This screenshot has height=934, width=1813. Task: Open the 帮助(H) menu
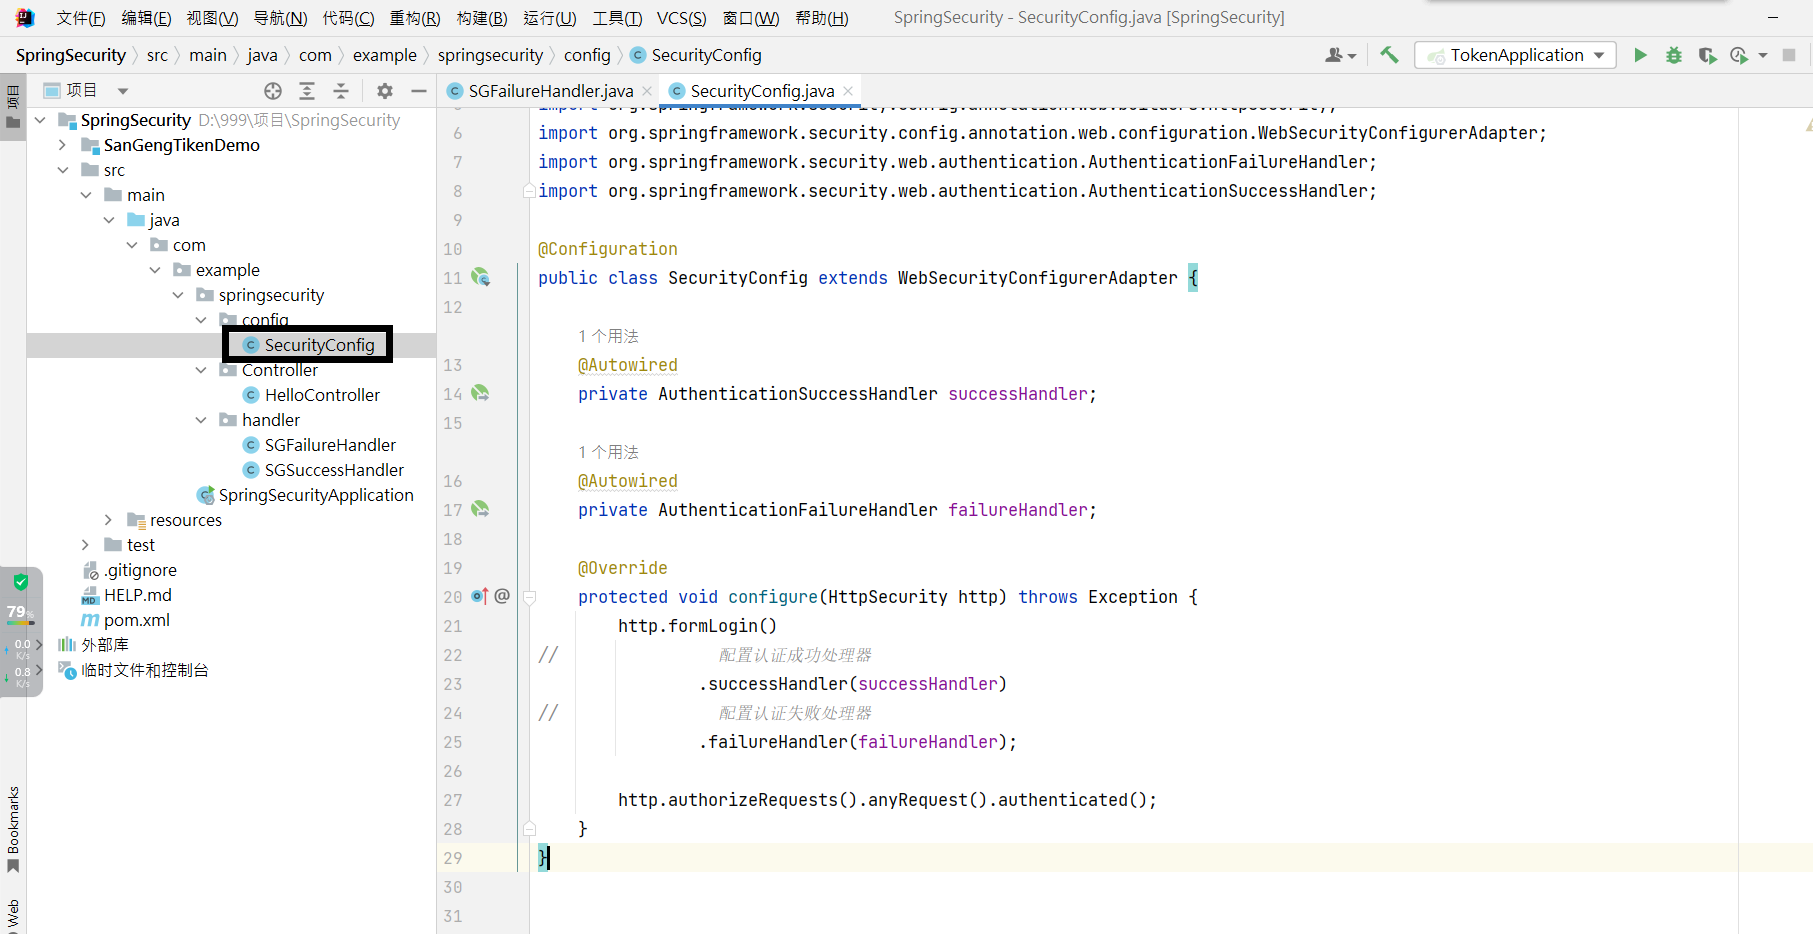tap(822, 18)
